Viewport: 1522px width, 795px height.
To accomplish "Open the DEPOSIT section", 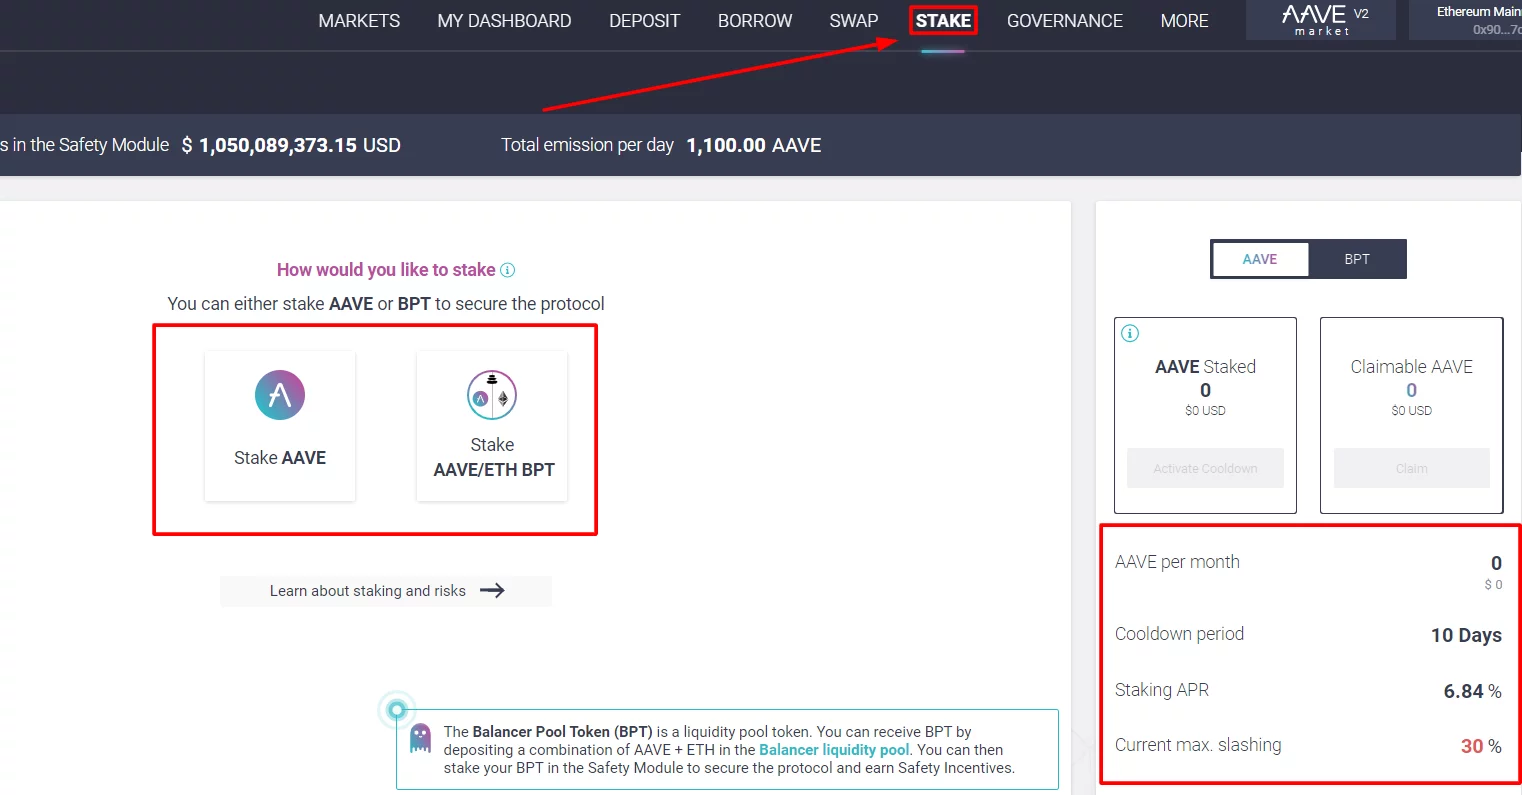I will (x=644, y=21).
